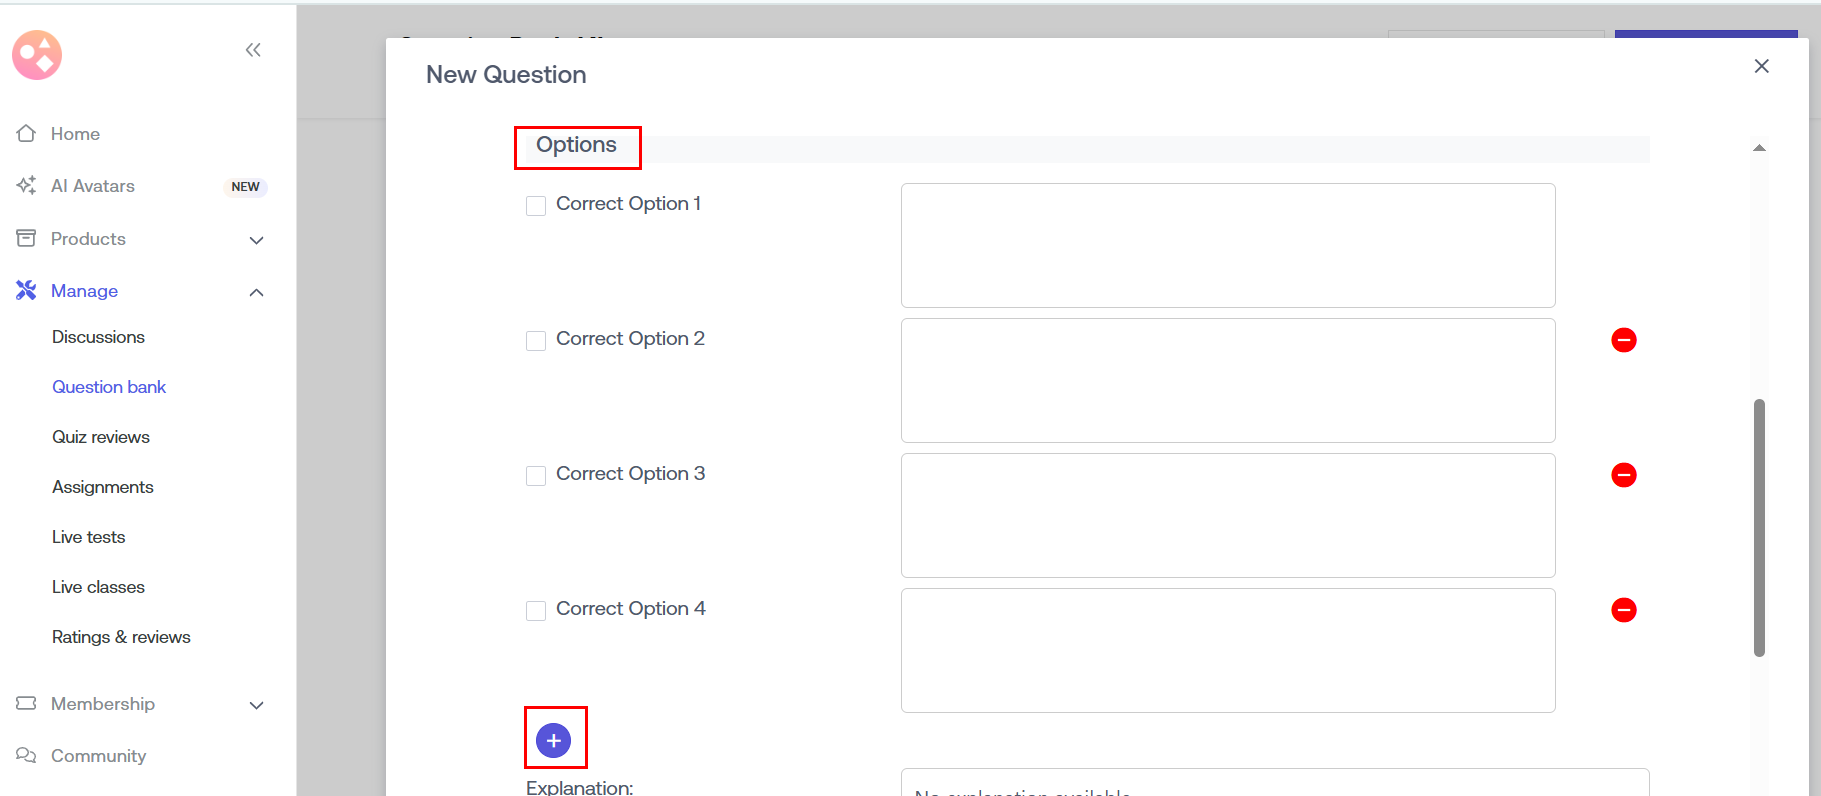Go to Quiz reviews page
Screen dimensions: 1821x796
101,437
